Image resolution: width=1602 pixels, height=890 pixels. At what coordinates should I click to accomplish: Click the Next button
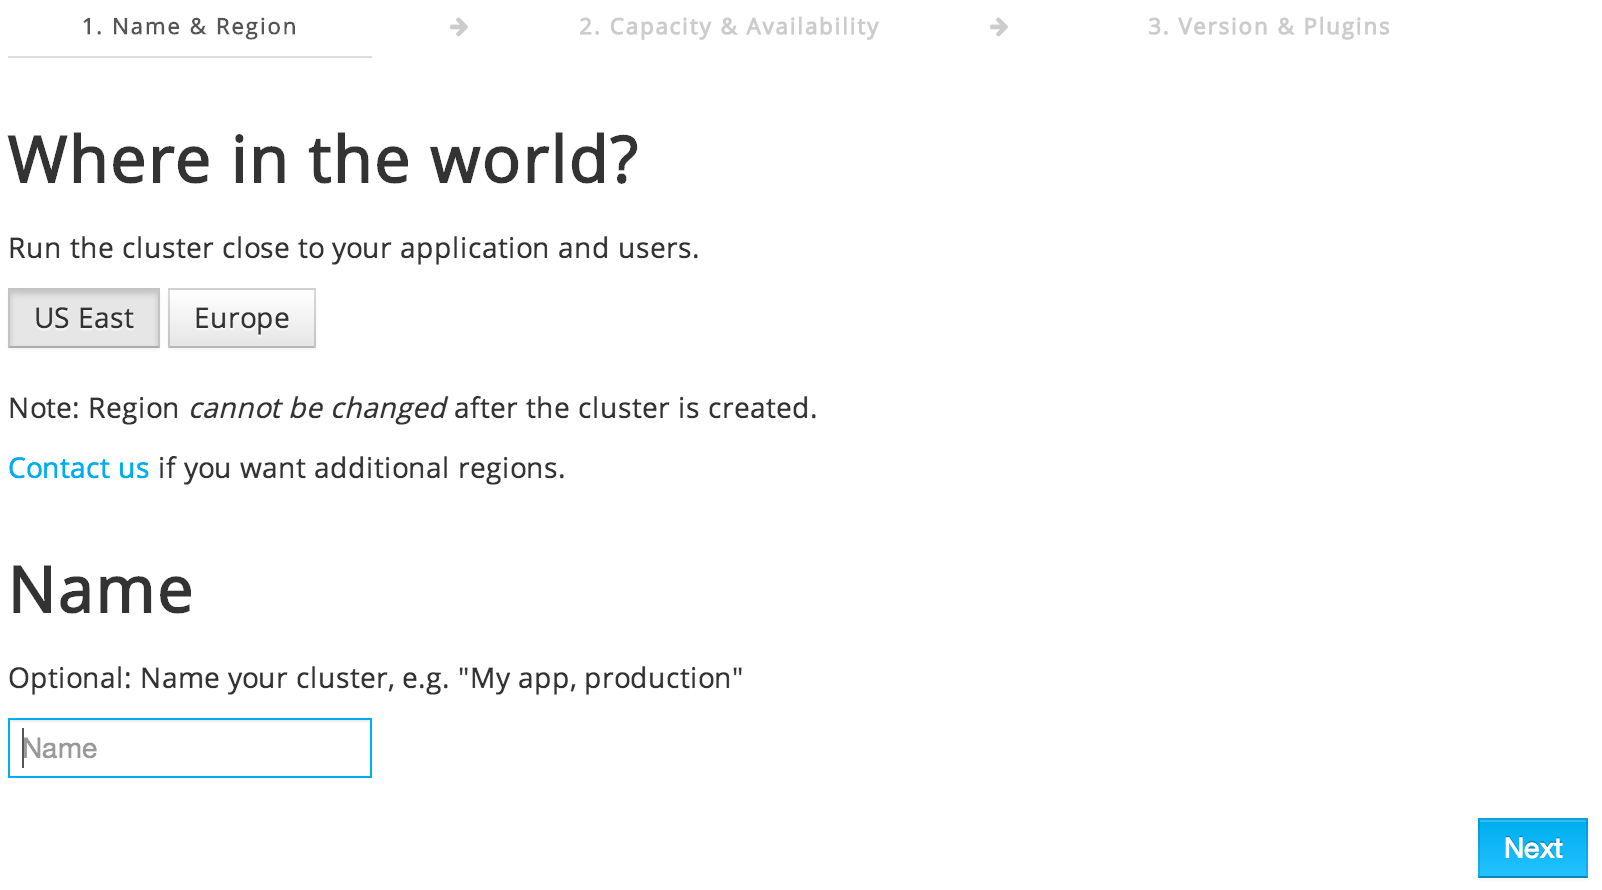tap(1533, 848)
